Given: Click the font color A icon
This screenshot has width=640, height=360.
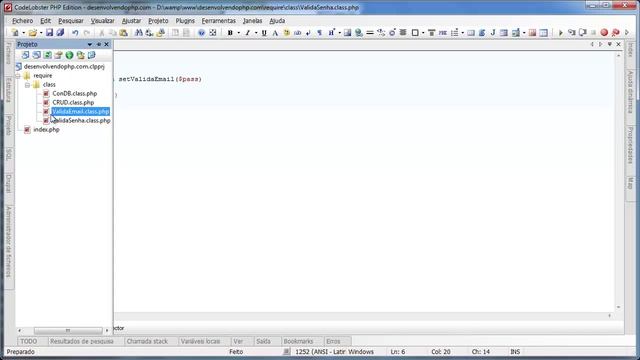Looking at the screenshot, I should 275,33.
